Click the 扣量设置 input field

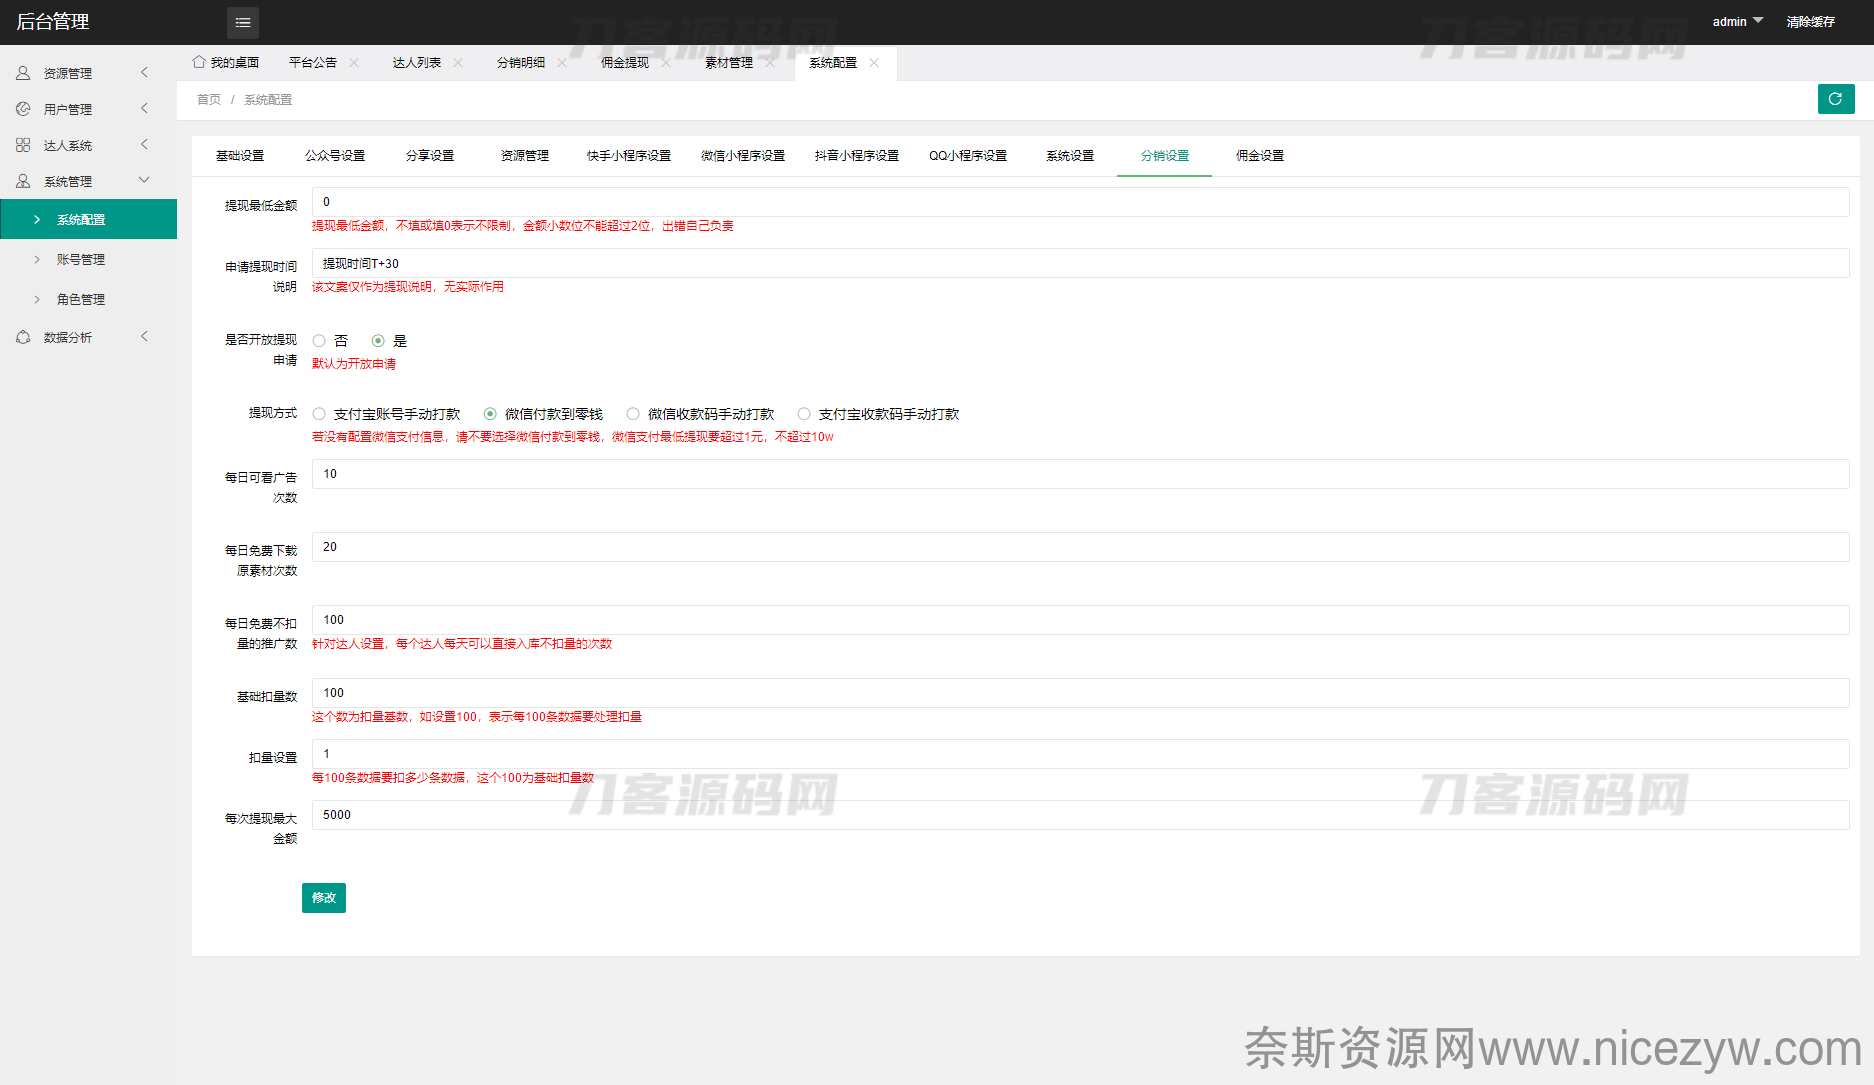click(1080, 754)
